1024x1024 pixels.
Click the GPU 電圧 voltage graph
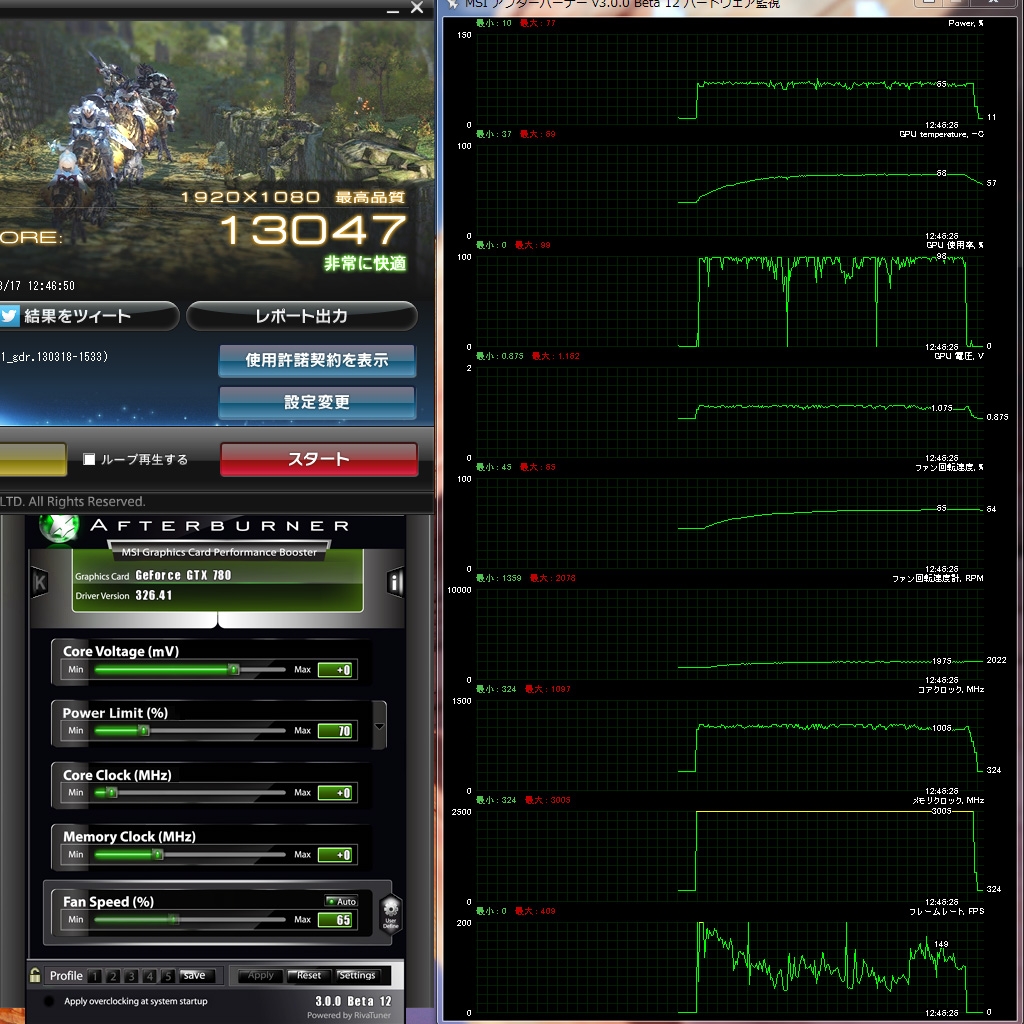[x=729, y=411]
